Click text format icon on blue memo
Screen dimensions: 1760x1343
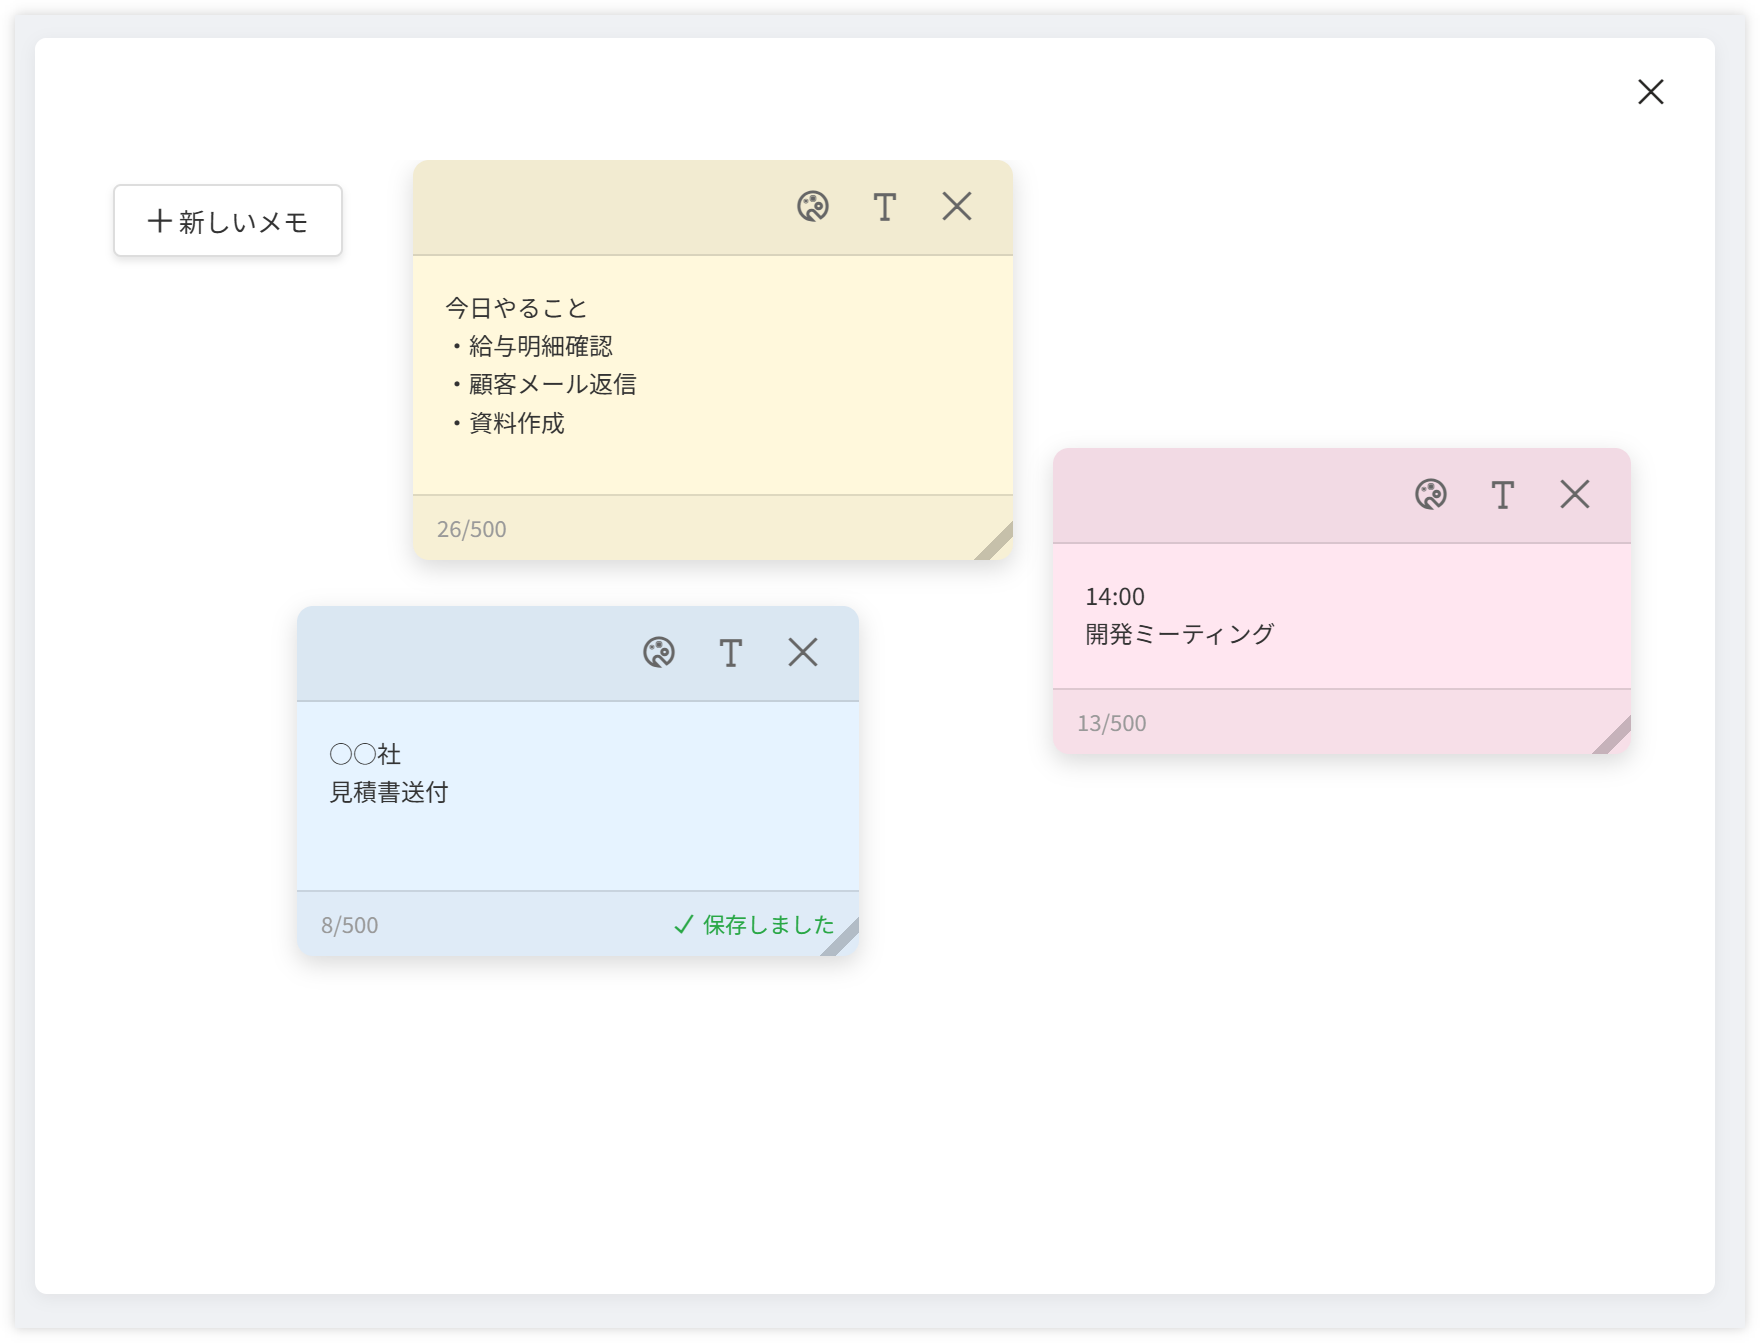(730, 653)
